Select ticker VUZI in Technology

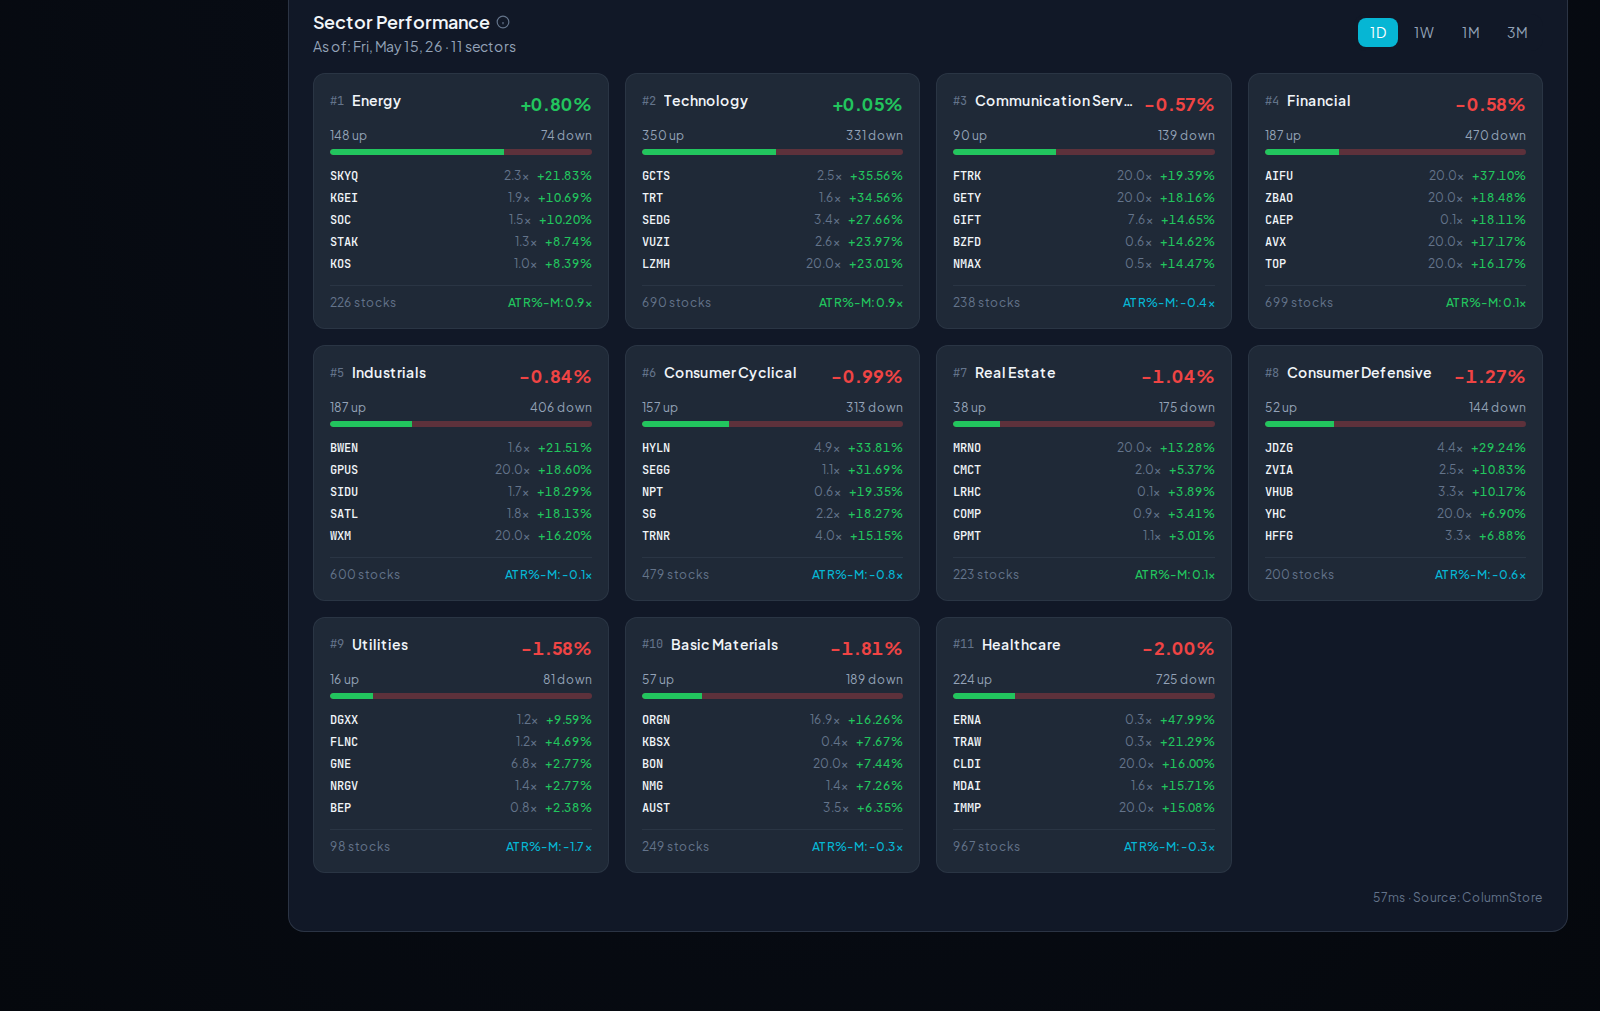click(x=656, y=242)
